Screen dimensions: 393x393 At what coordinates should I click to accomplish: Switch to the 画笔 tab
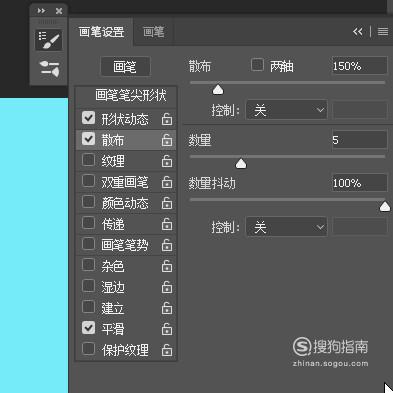pyautogui.click(x=154, y=32)
